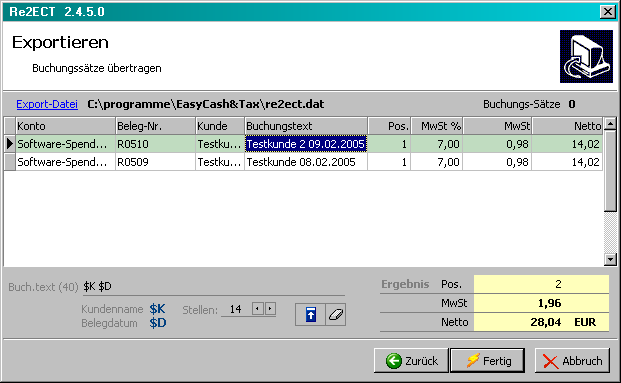Click the Ergebnis Netto total 28,04

(545, 322)
